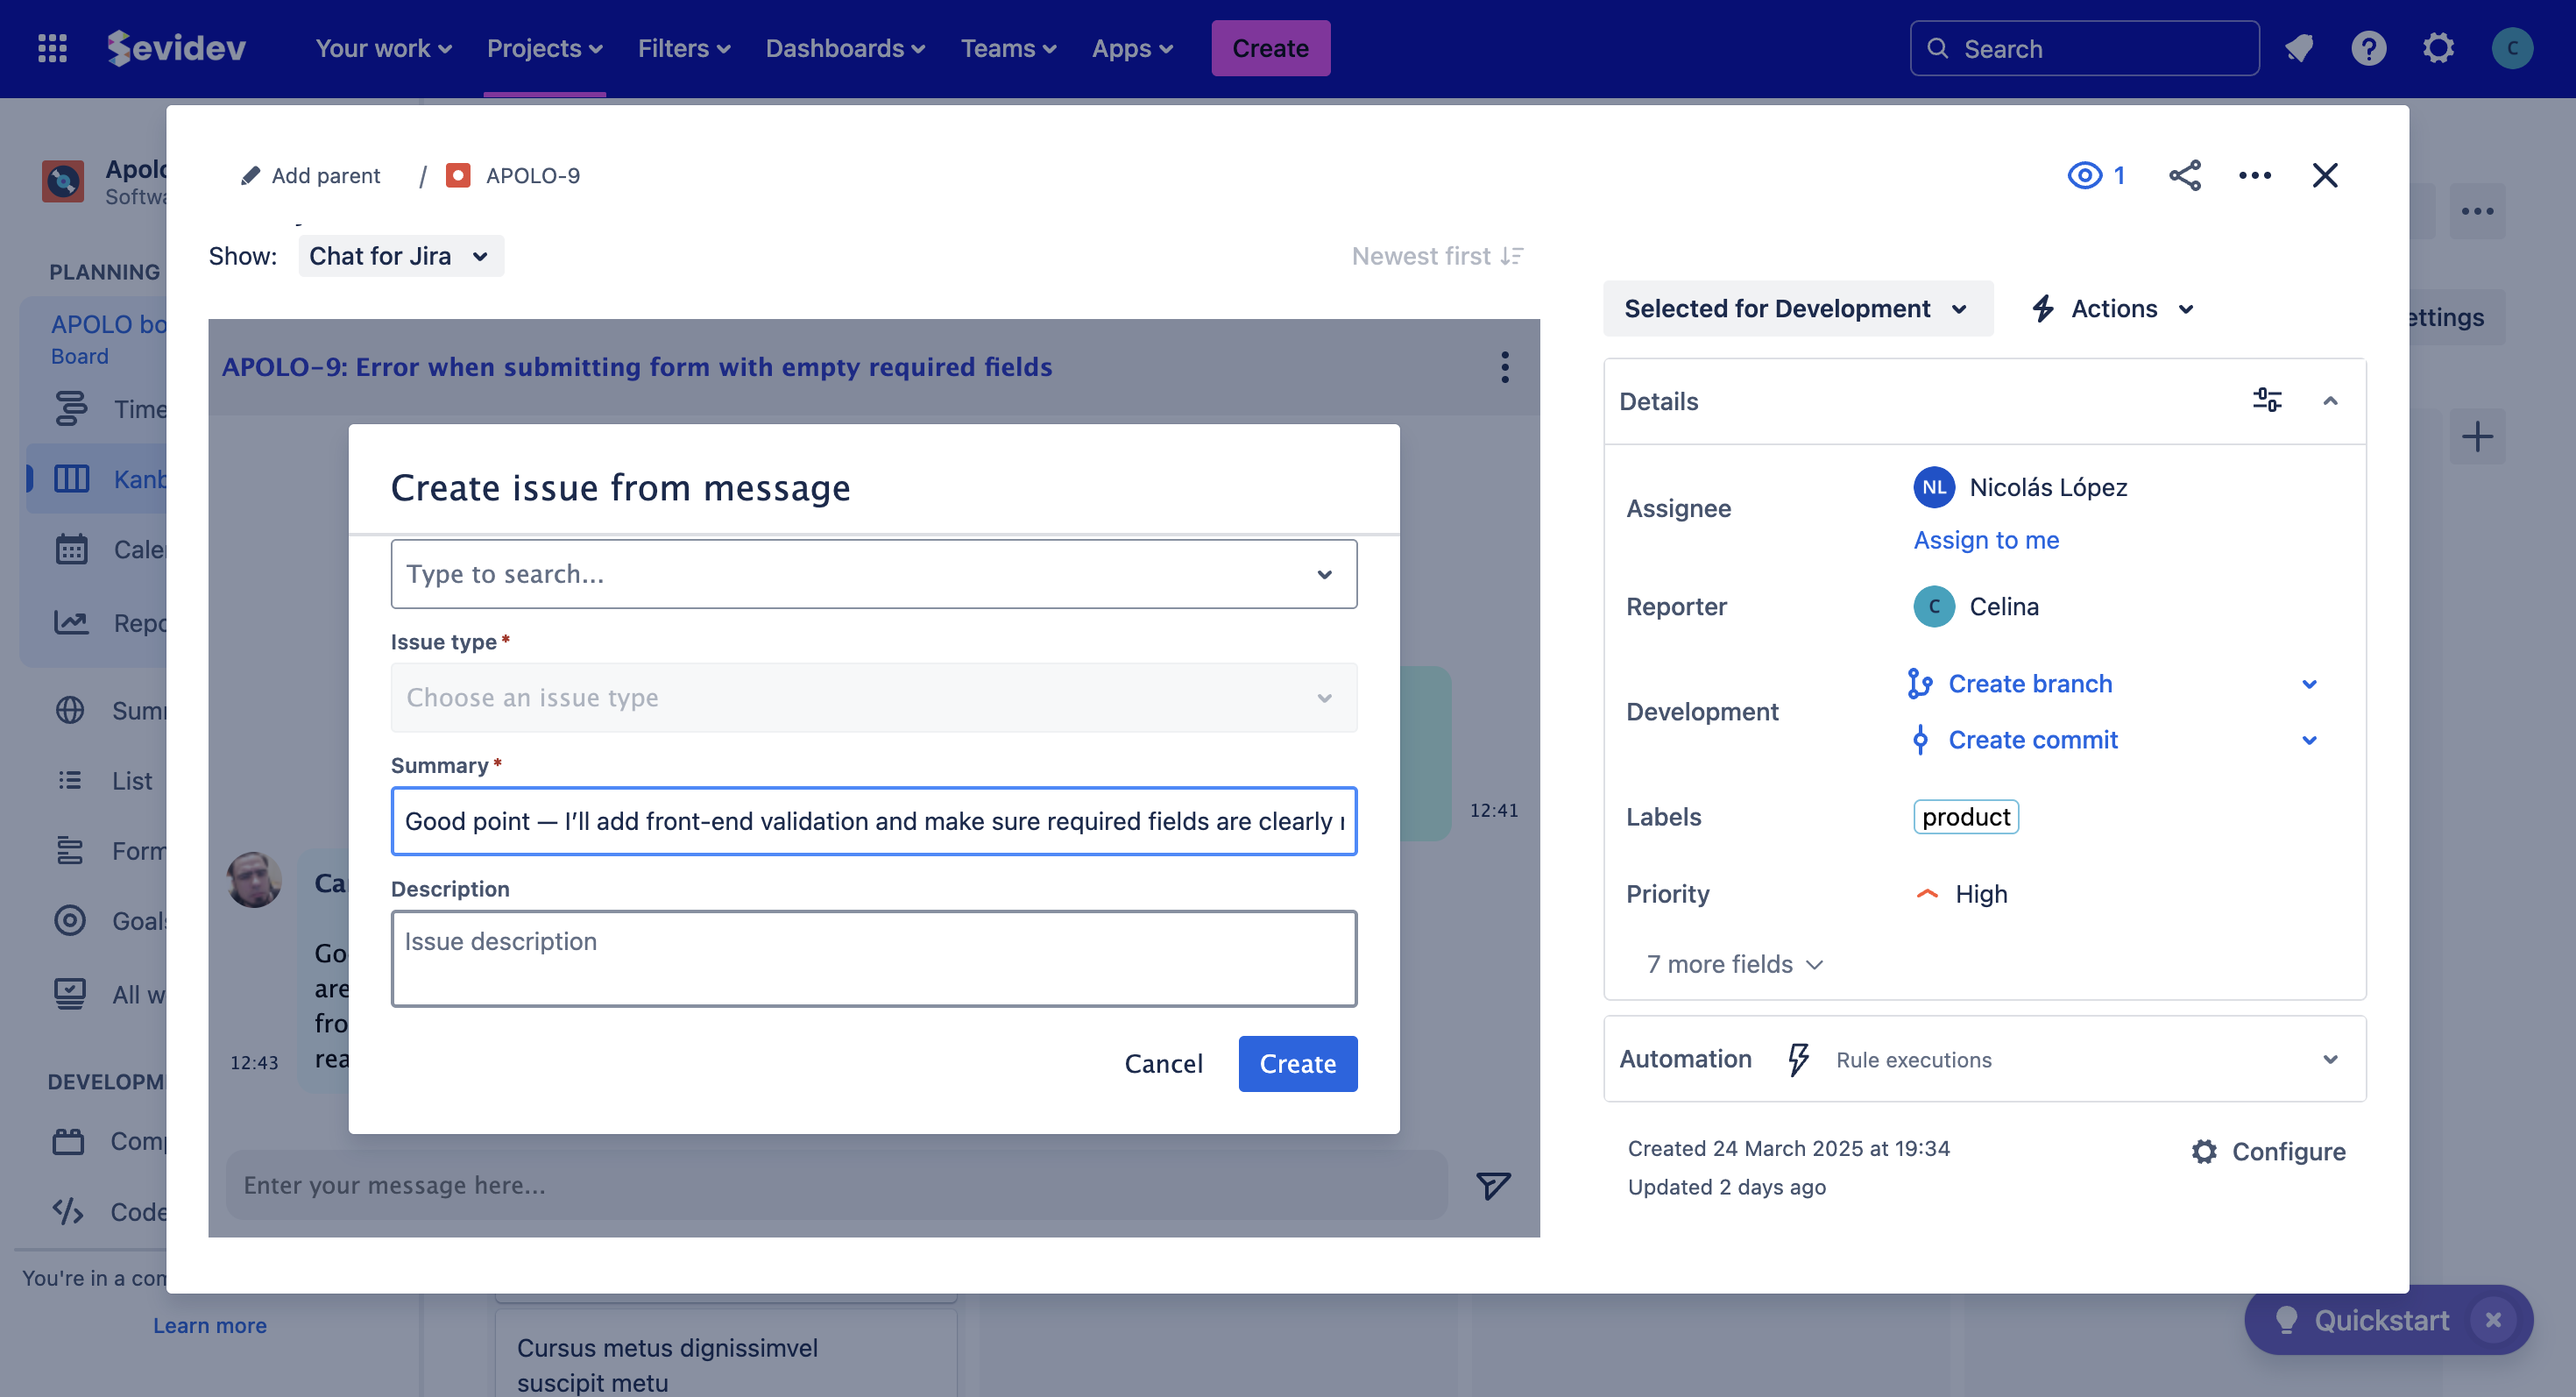Viewport: 2576px width, 1397px height.
Task: Open the Projects menu
Action: point(544,48)
